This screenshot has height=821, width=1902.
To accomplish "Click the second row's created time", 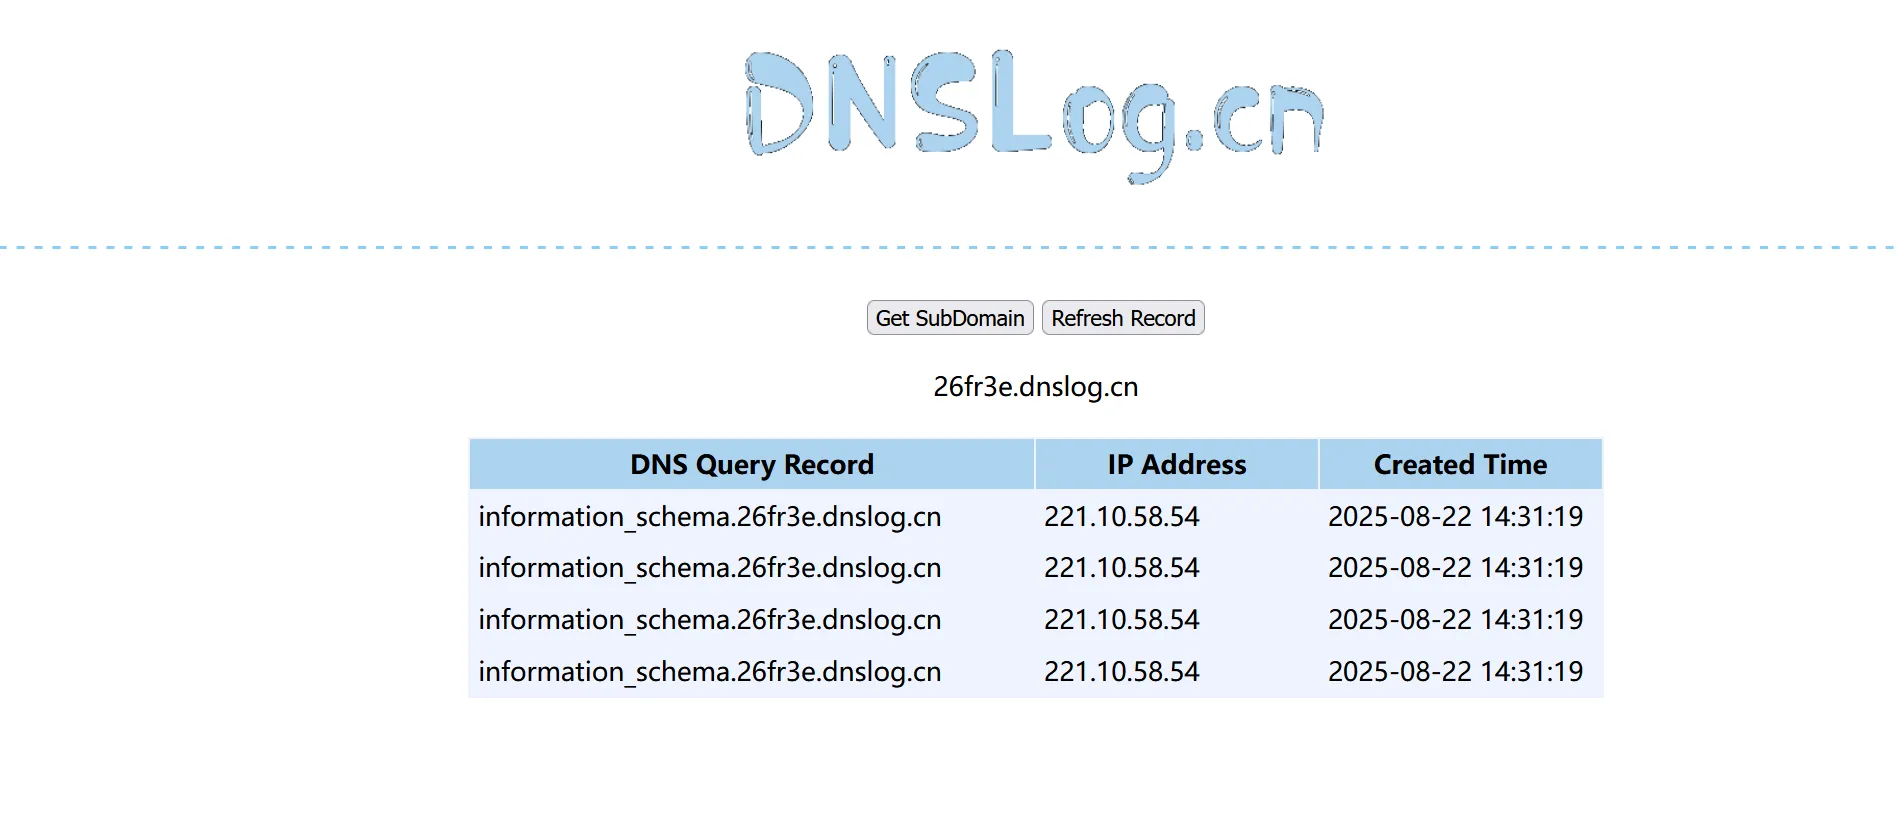I will tap(1455, 568).
